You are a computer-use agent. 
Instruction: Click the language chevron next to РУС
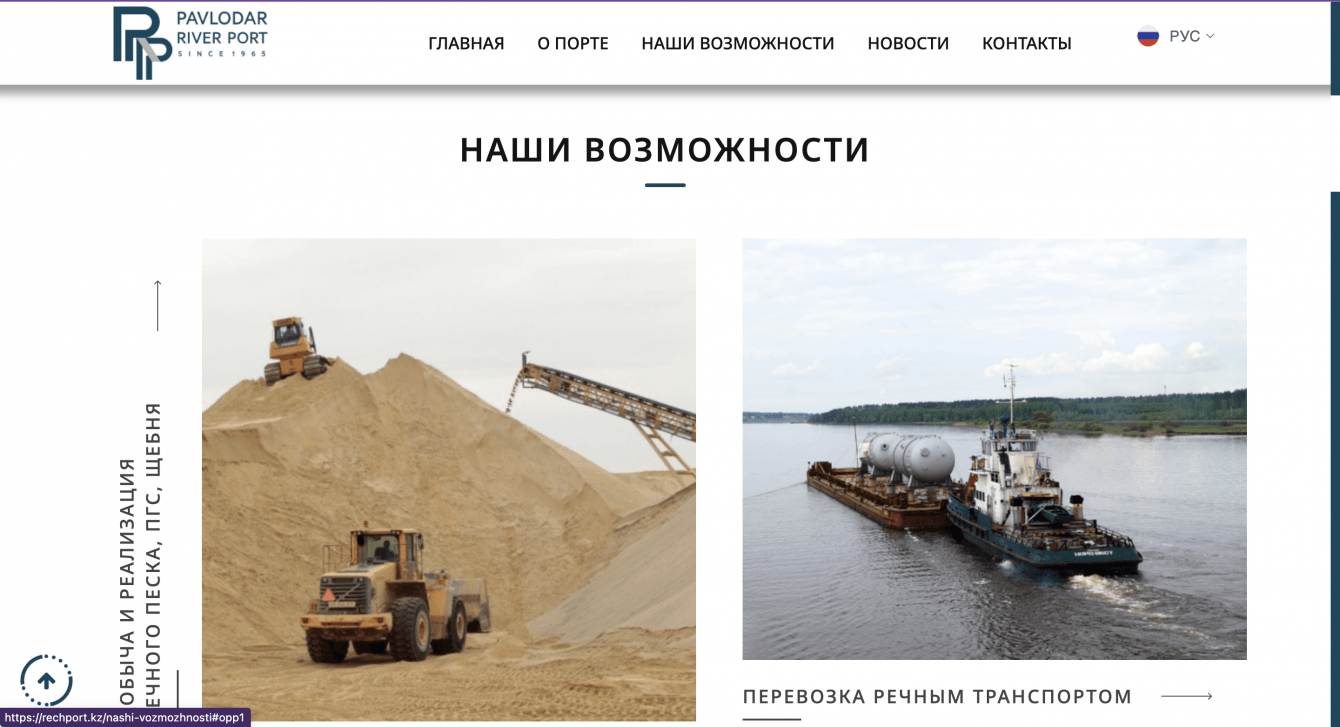(1210, 36)
